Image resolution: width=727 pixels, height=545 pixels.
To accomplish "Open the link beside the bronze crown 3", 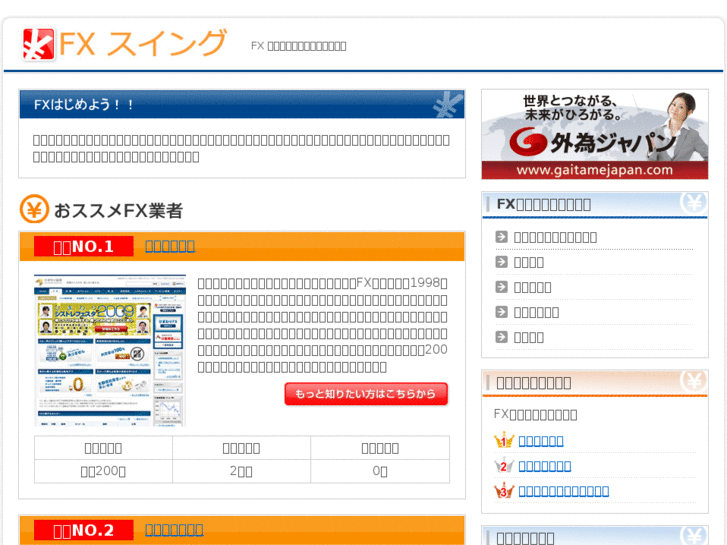I will point(563,491).
